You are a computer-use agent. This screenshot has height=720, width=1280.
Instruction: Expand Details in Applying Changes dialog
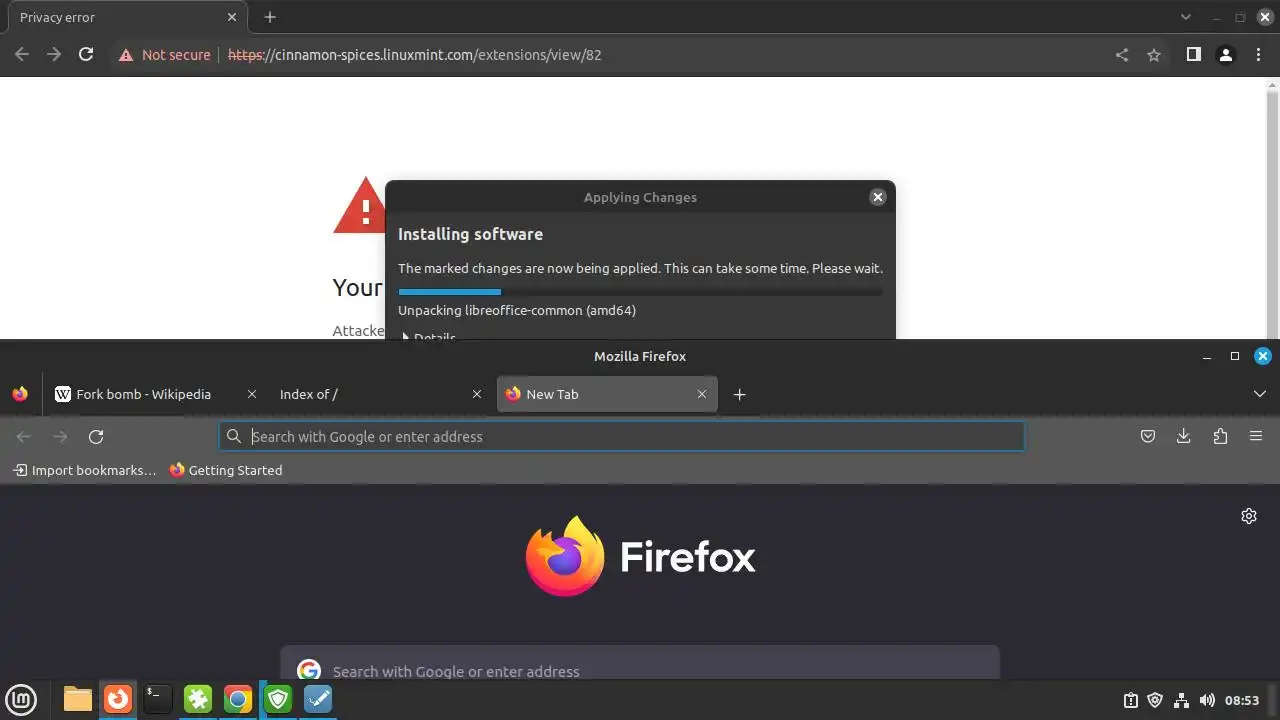tap(428, 336)
